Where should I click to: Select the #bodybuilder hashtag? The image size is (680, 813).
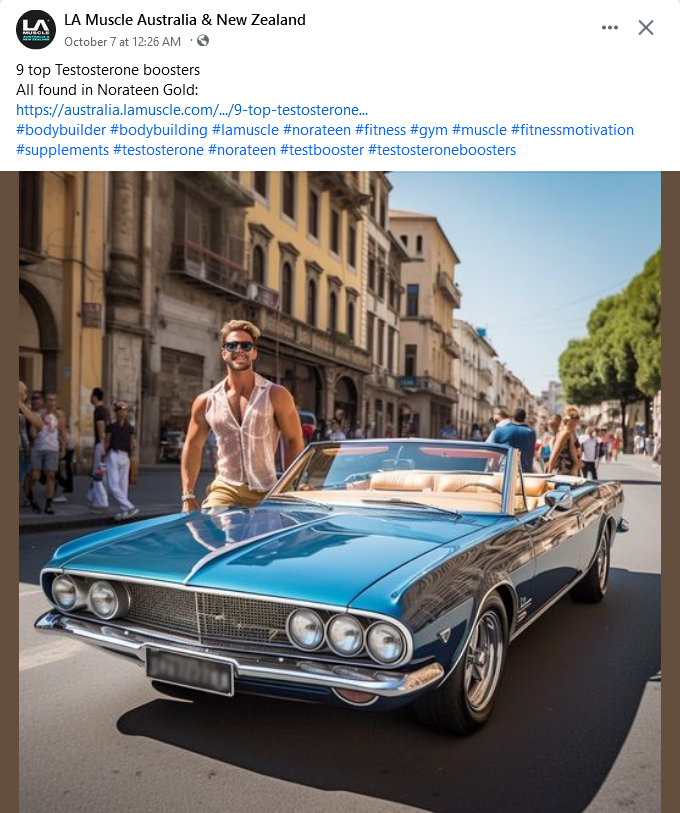61,130
